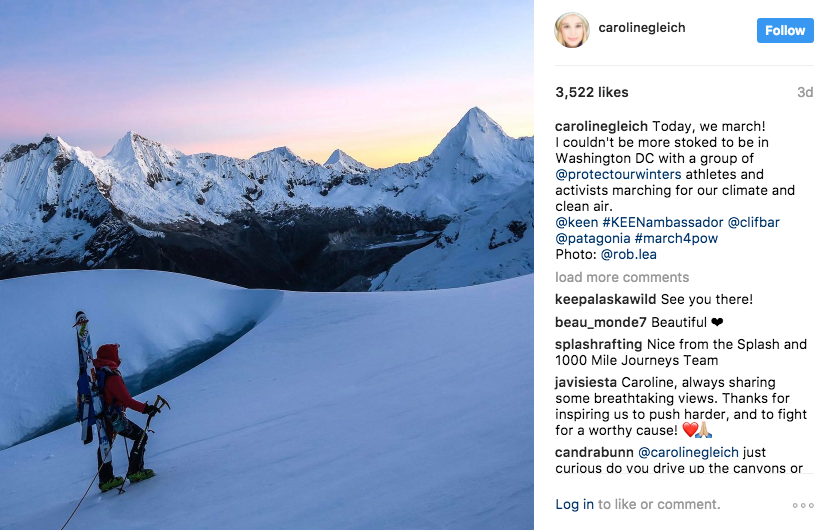This screenshot has height=530, width=829.
Task: Open the @patagonia profile mention
Action: 591,238
